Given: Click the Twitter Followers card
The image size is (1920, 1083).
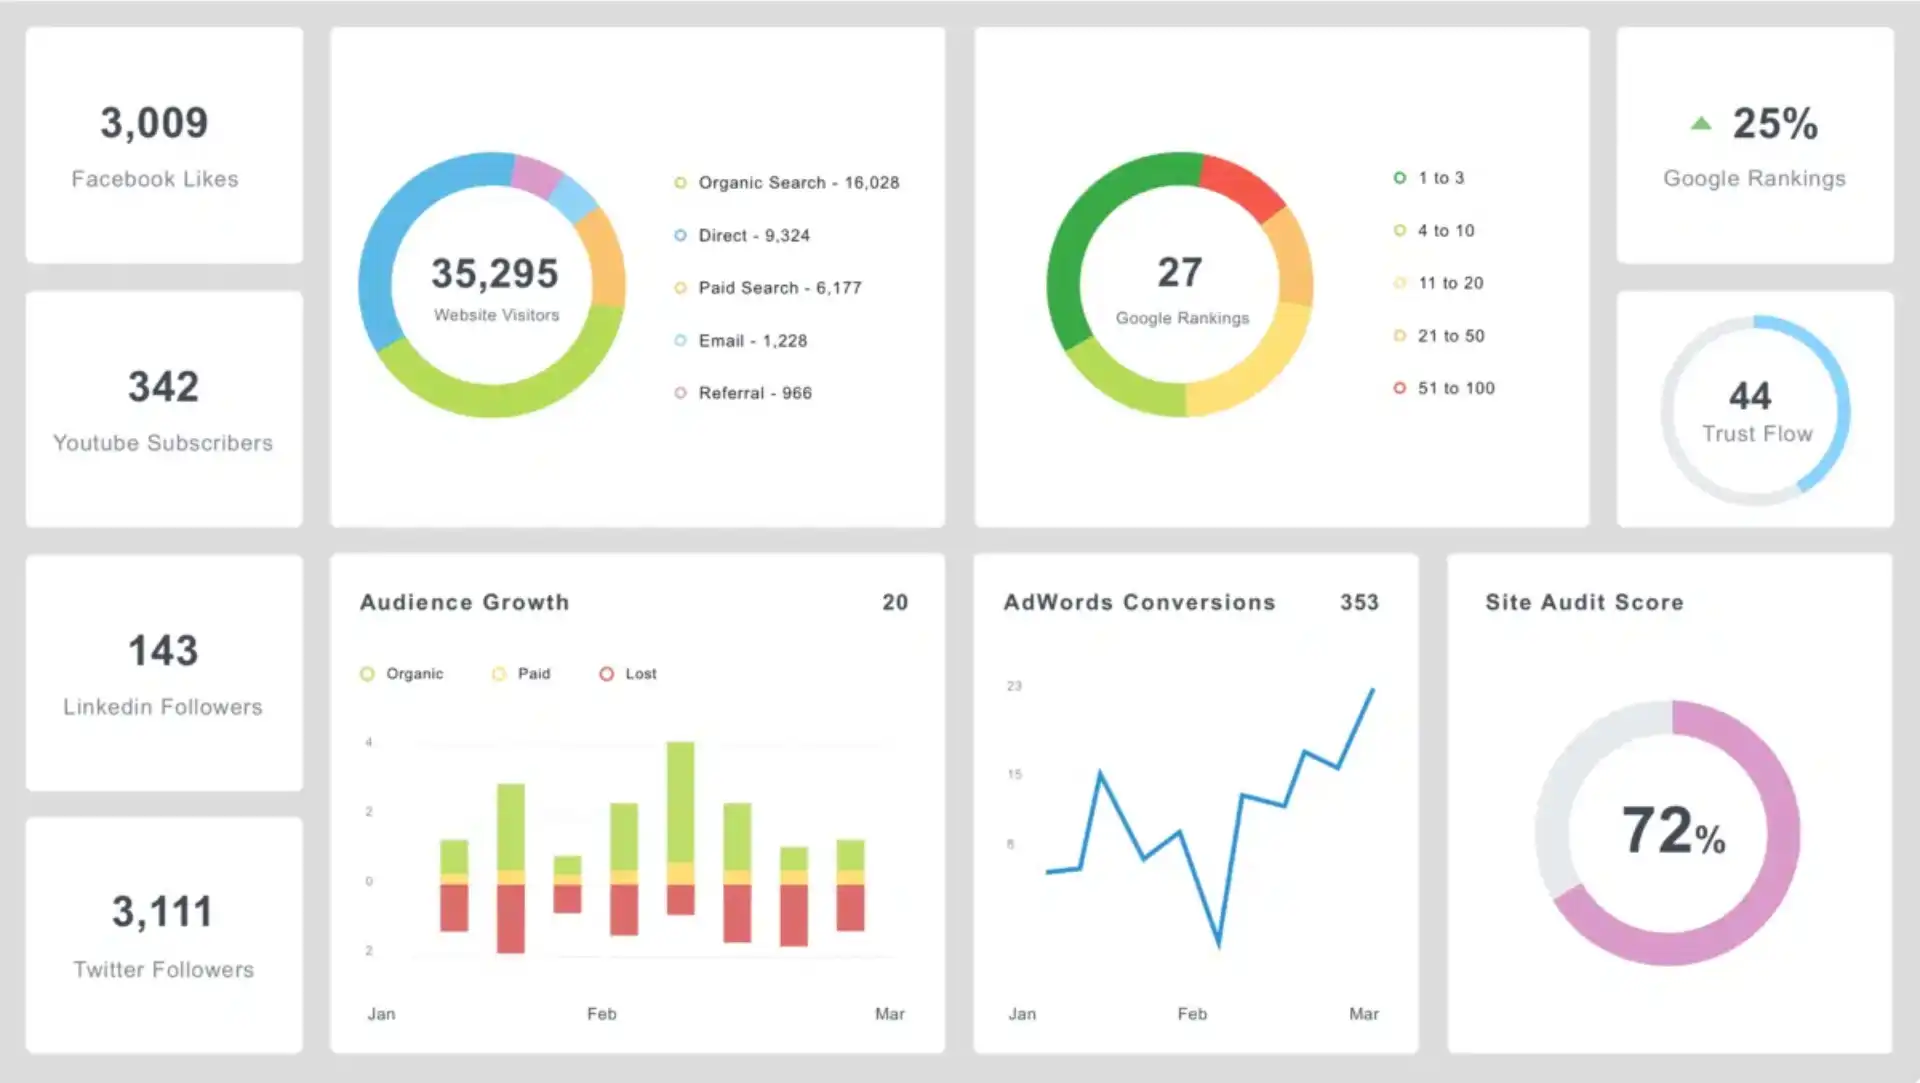Looking at the screenshot, I should 163,935.
